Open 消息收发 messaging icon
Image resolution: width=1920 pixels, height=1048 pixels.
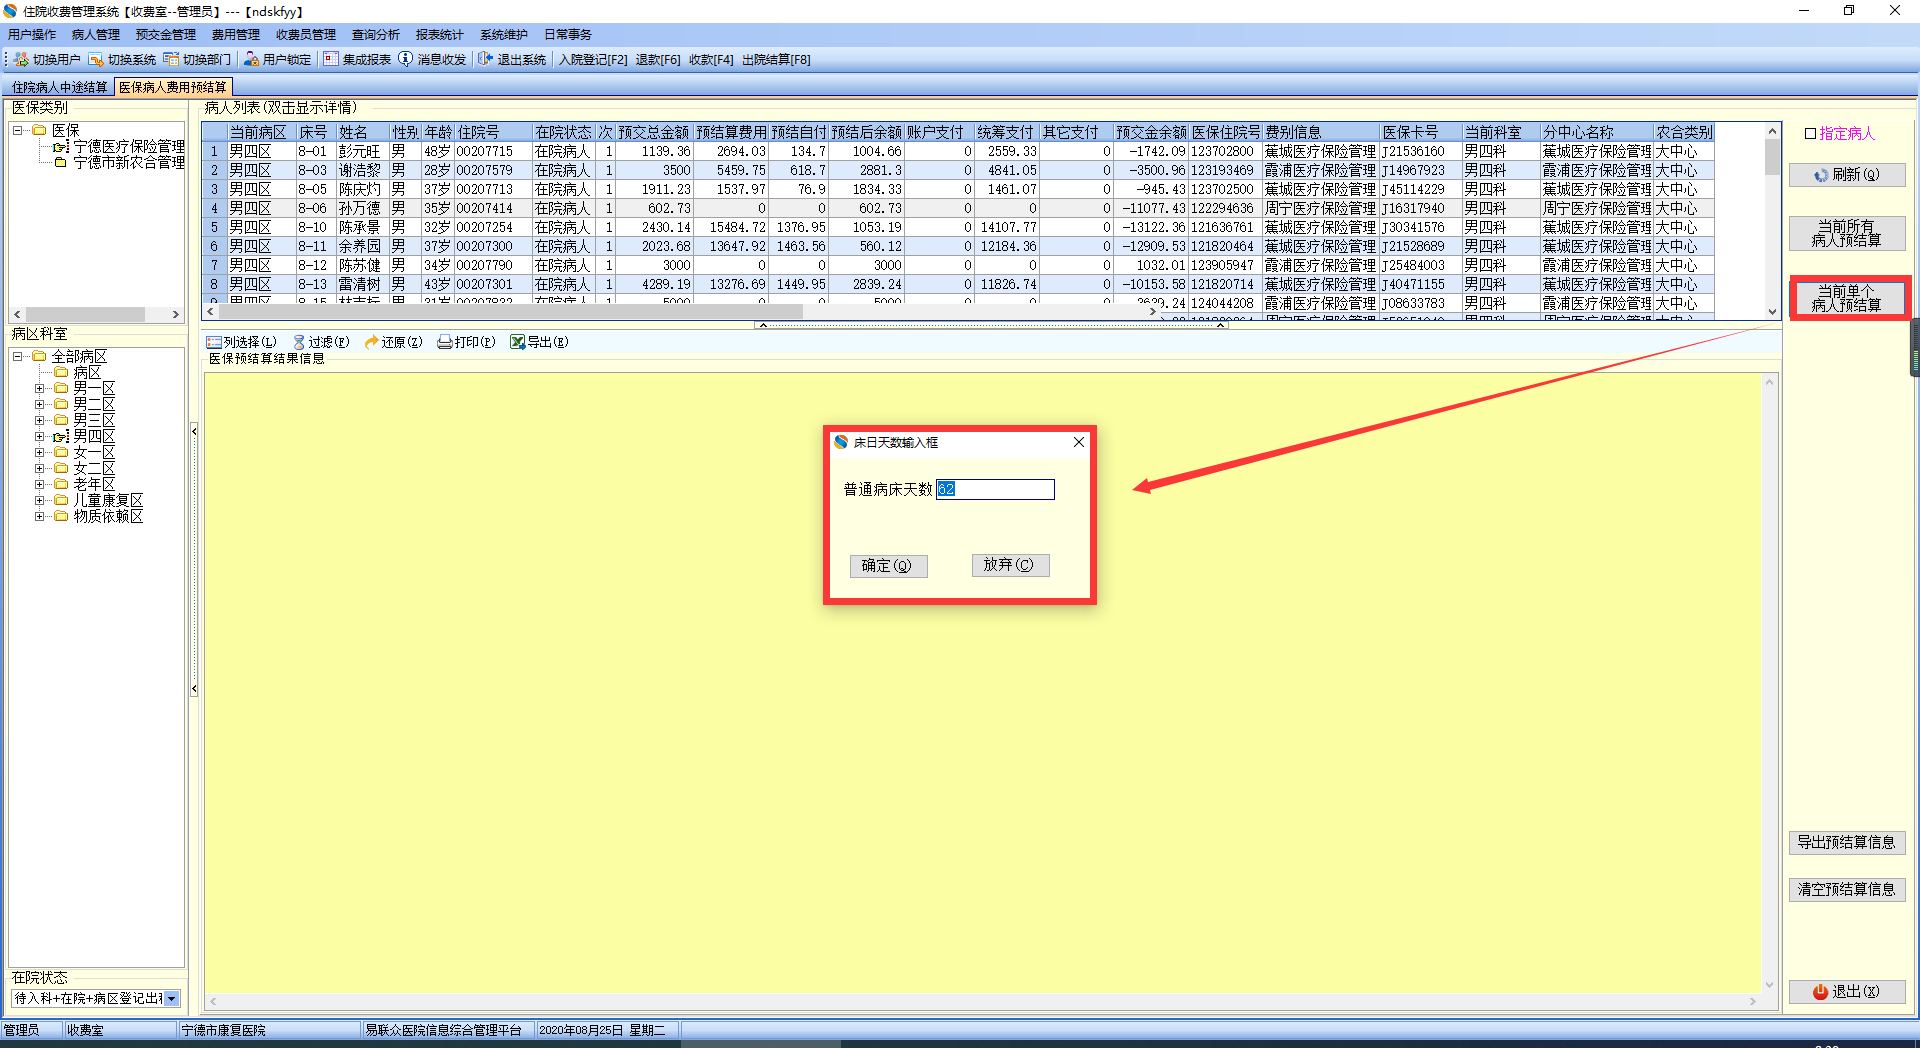pyautogui.click(x=405, y=60)
